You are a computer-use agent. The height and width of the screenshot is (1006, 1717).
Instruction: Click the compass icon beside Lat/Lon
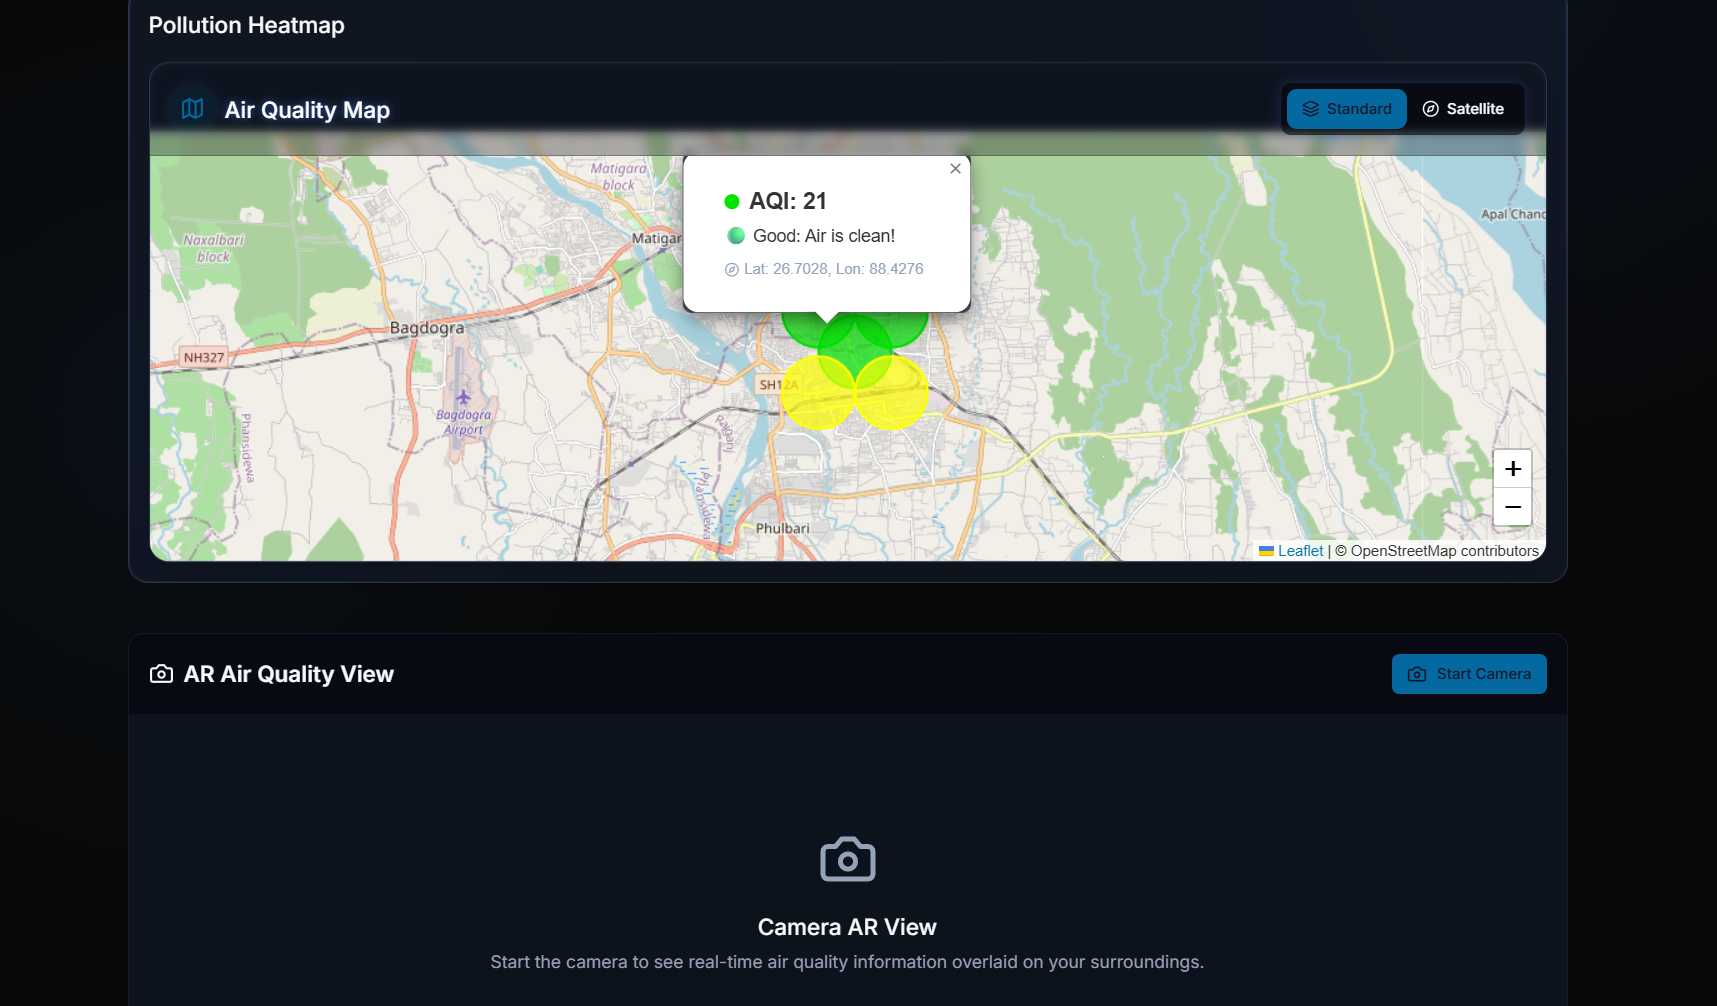tap(731, 270)
